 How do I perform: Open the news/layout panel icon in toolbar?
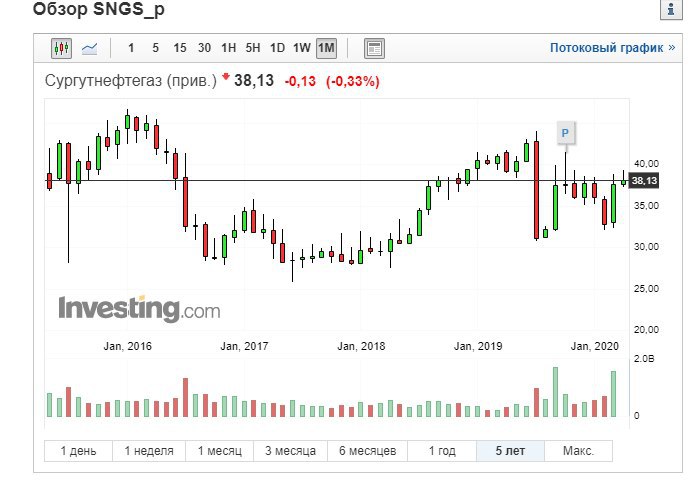pos(374,48)
